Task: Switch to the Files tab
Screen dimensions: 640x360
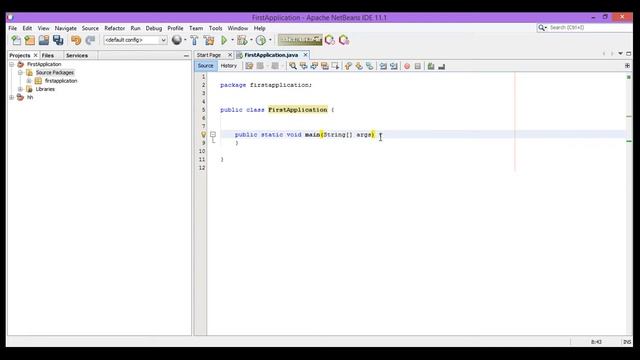Action: [48, 55]
